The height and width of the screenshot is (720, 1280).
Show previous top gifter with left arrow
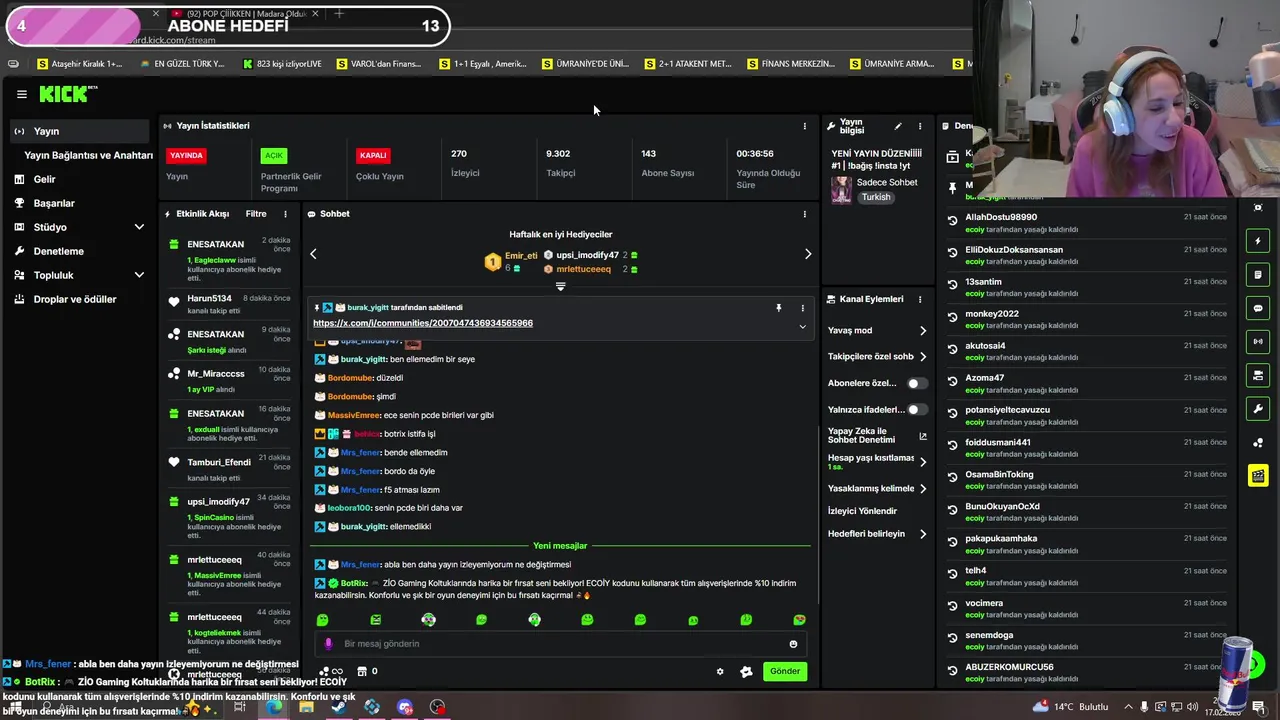point(313,254)
